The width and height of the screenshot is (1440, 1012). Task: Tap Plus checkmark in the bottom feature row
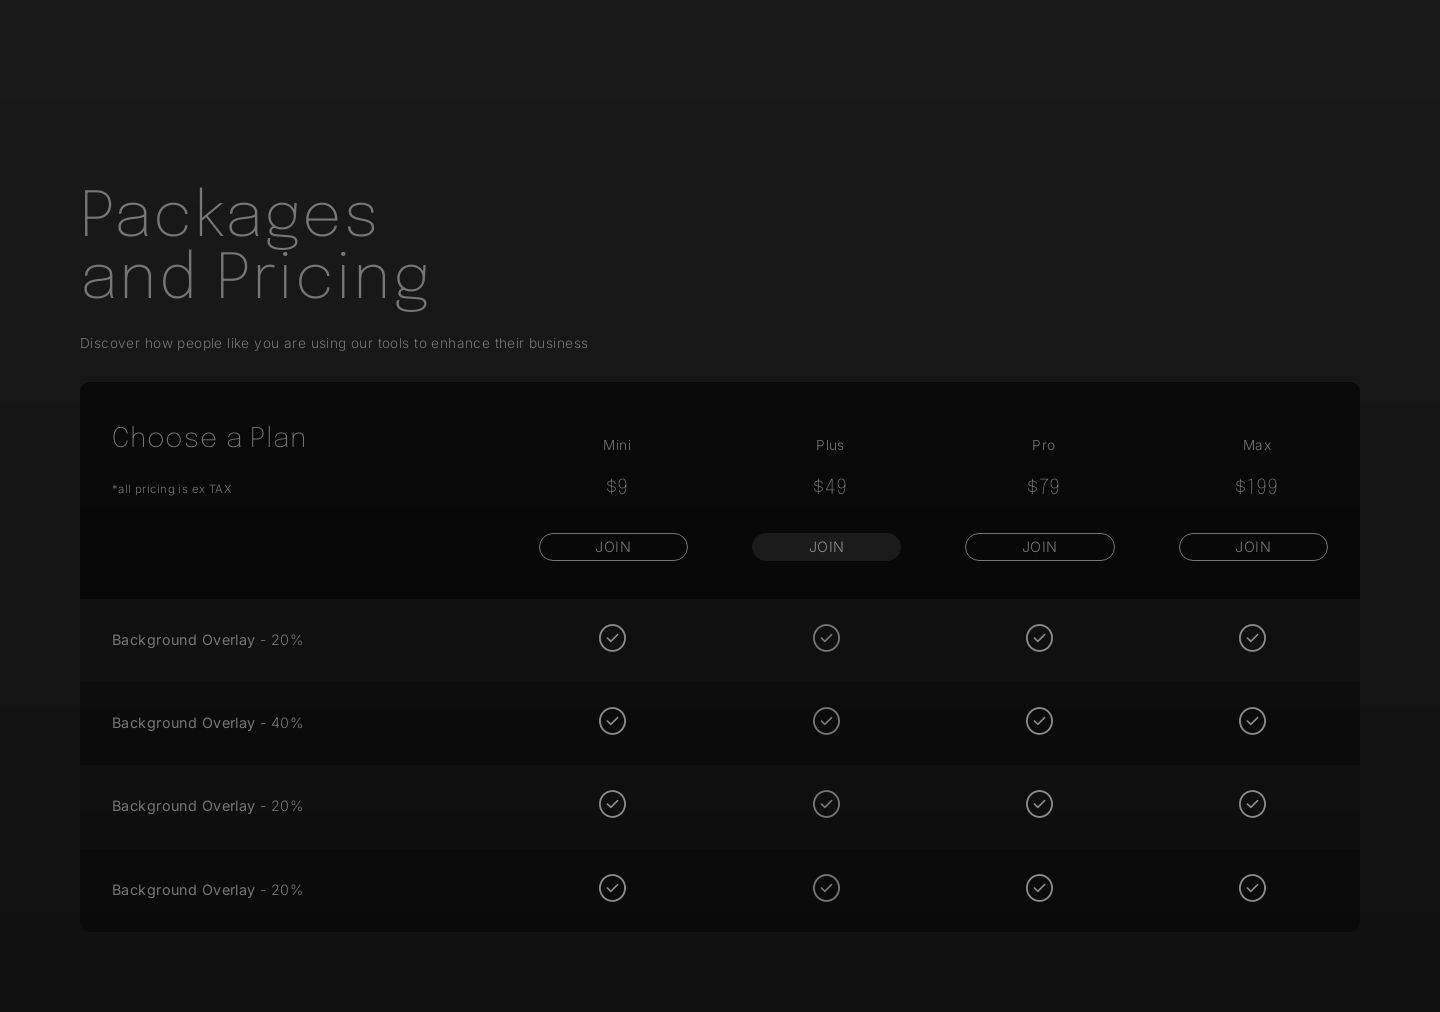point(826,888)
